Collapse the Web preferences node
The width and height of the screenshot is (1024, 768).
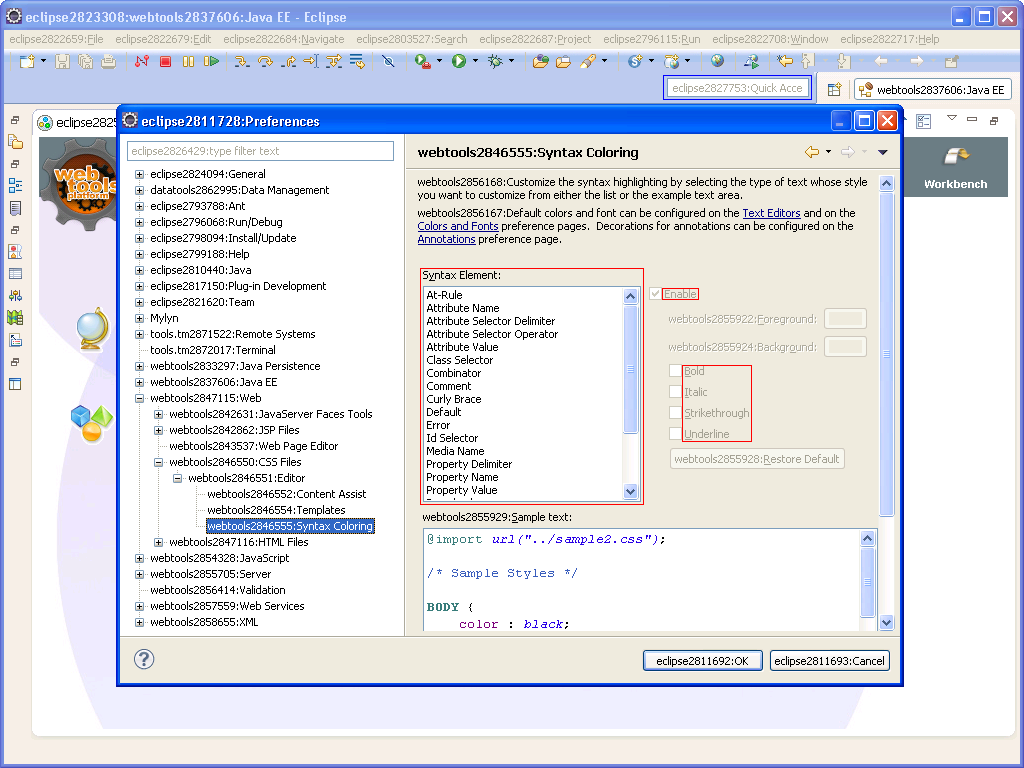point(139,398)
